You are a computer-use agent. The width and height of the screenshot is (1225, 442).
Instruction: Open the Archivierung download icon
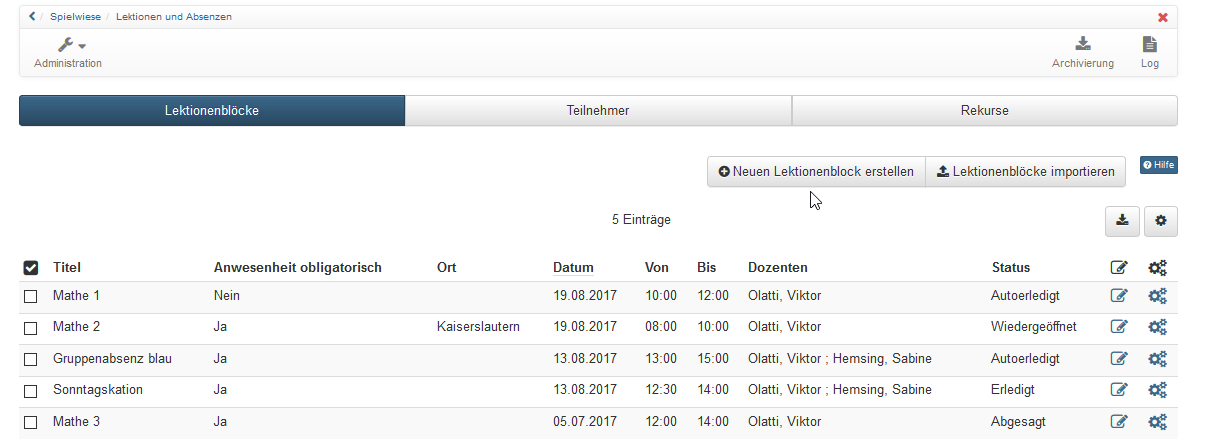coord(1082,44)
